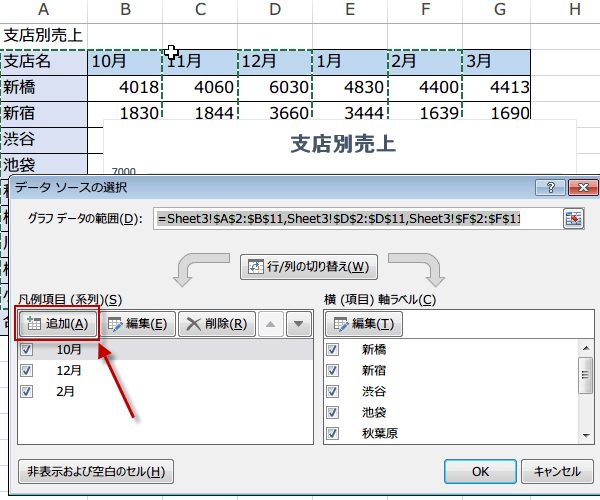600x500 pixels.
Task: Click 編集(T) for axis labels
Action: (364, 324)
